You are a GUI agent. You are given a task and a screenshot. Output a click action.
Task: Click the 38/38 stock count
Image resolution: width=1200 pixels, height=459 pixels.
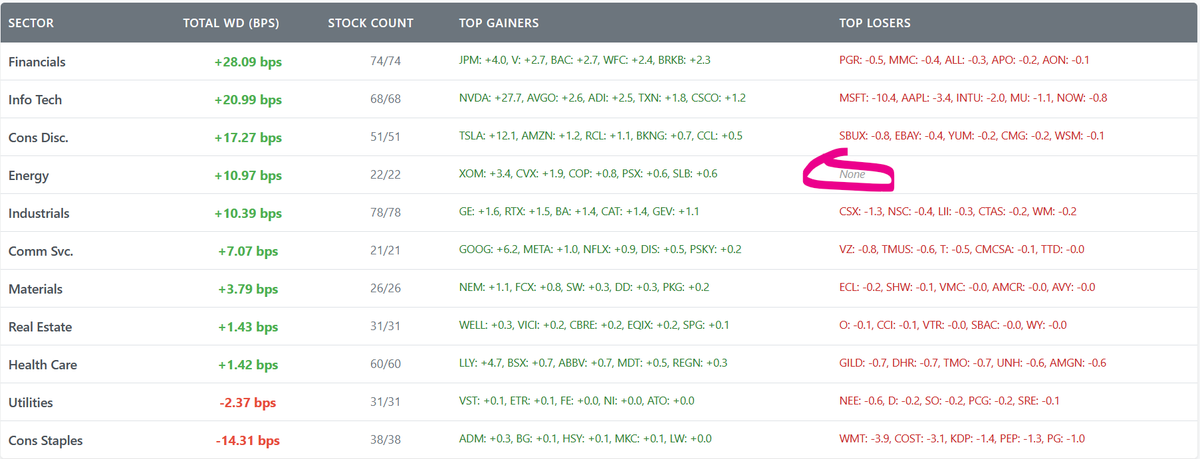385,440
